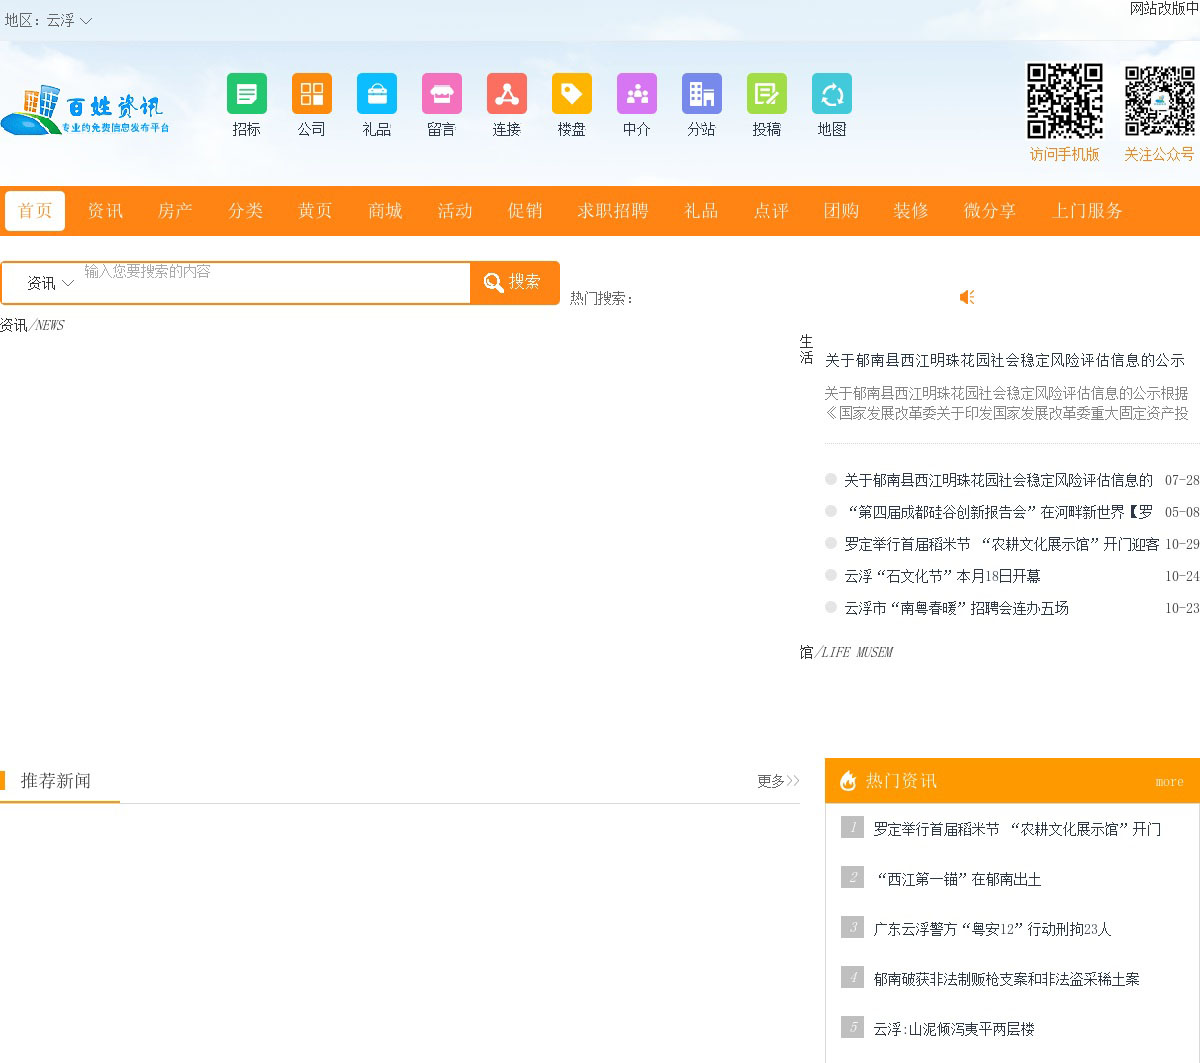Open the 楼盘 yellow tag icon

(x=571, y=94)
